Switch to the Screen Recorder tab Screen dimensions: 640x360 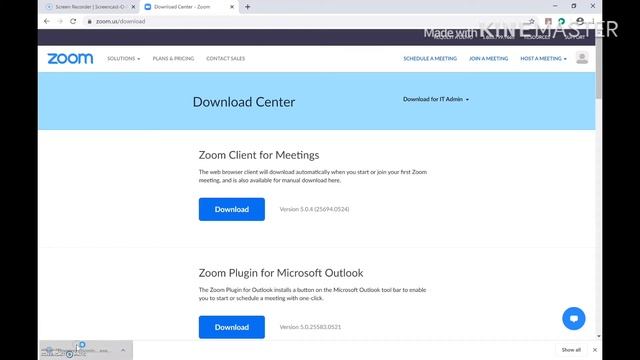tap(91, 7)
